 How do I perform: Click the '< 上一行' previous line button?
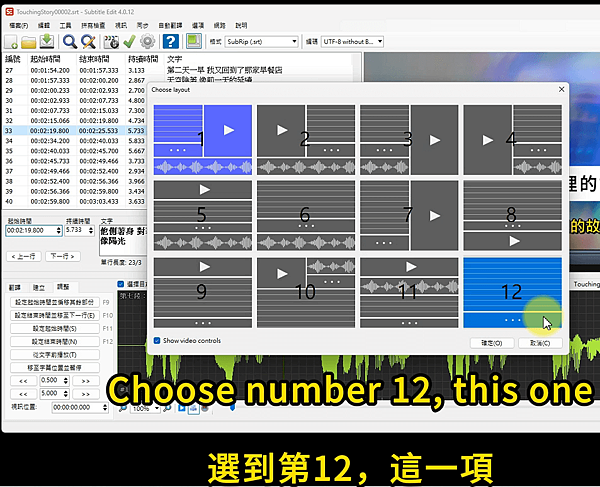[24, 256]
